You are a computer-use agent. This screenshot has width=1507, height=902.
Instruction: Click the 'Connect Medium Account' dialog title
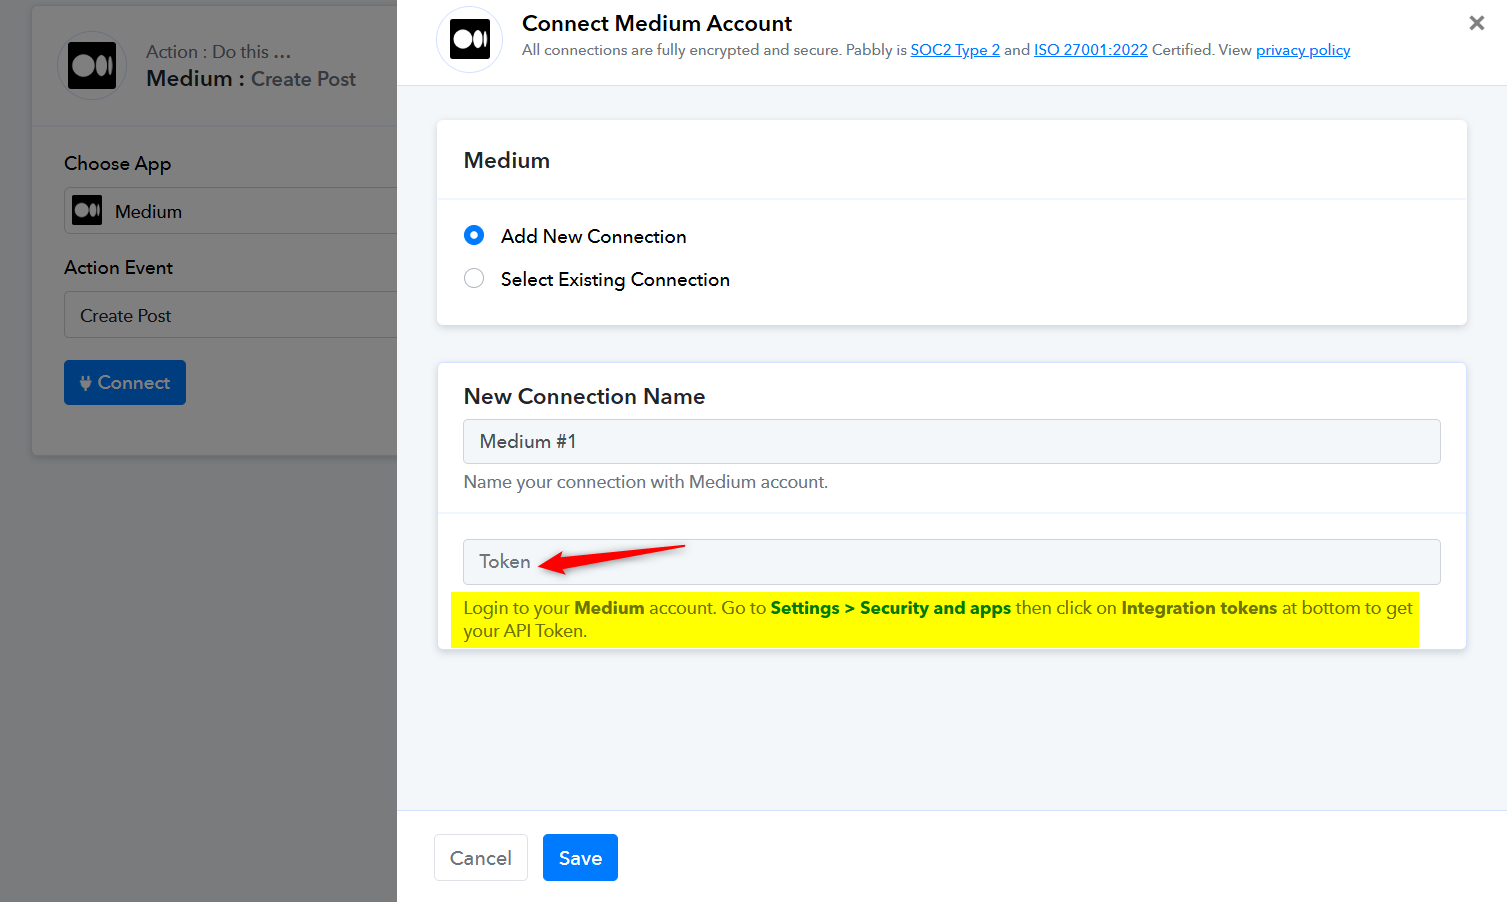coord(656,23)
